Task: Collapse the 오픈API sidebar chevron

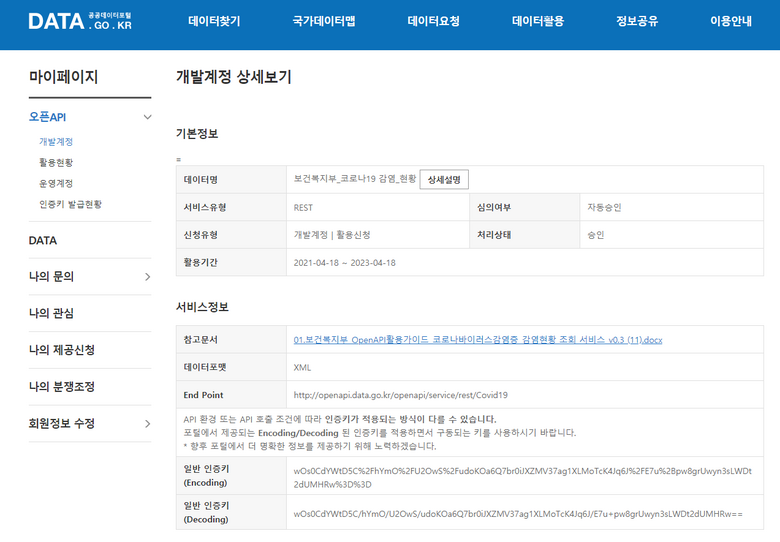Action: coord(147,117)
